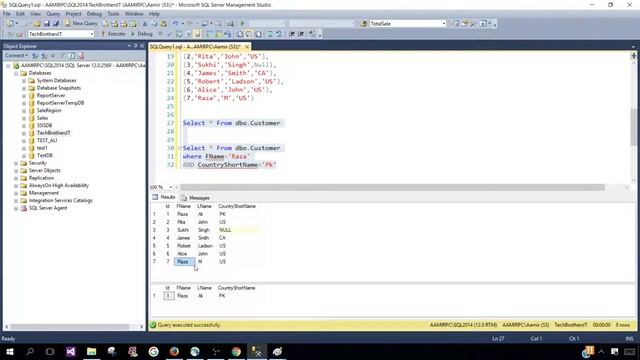640x360 pixels.
Task: Click the 'Sukhi' cell in results
Action: [183, 230]
